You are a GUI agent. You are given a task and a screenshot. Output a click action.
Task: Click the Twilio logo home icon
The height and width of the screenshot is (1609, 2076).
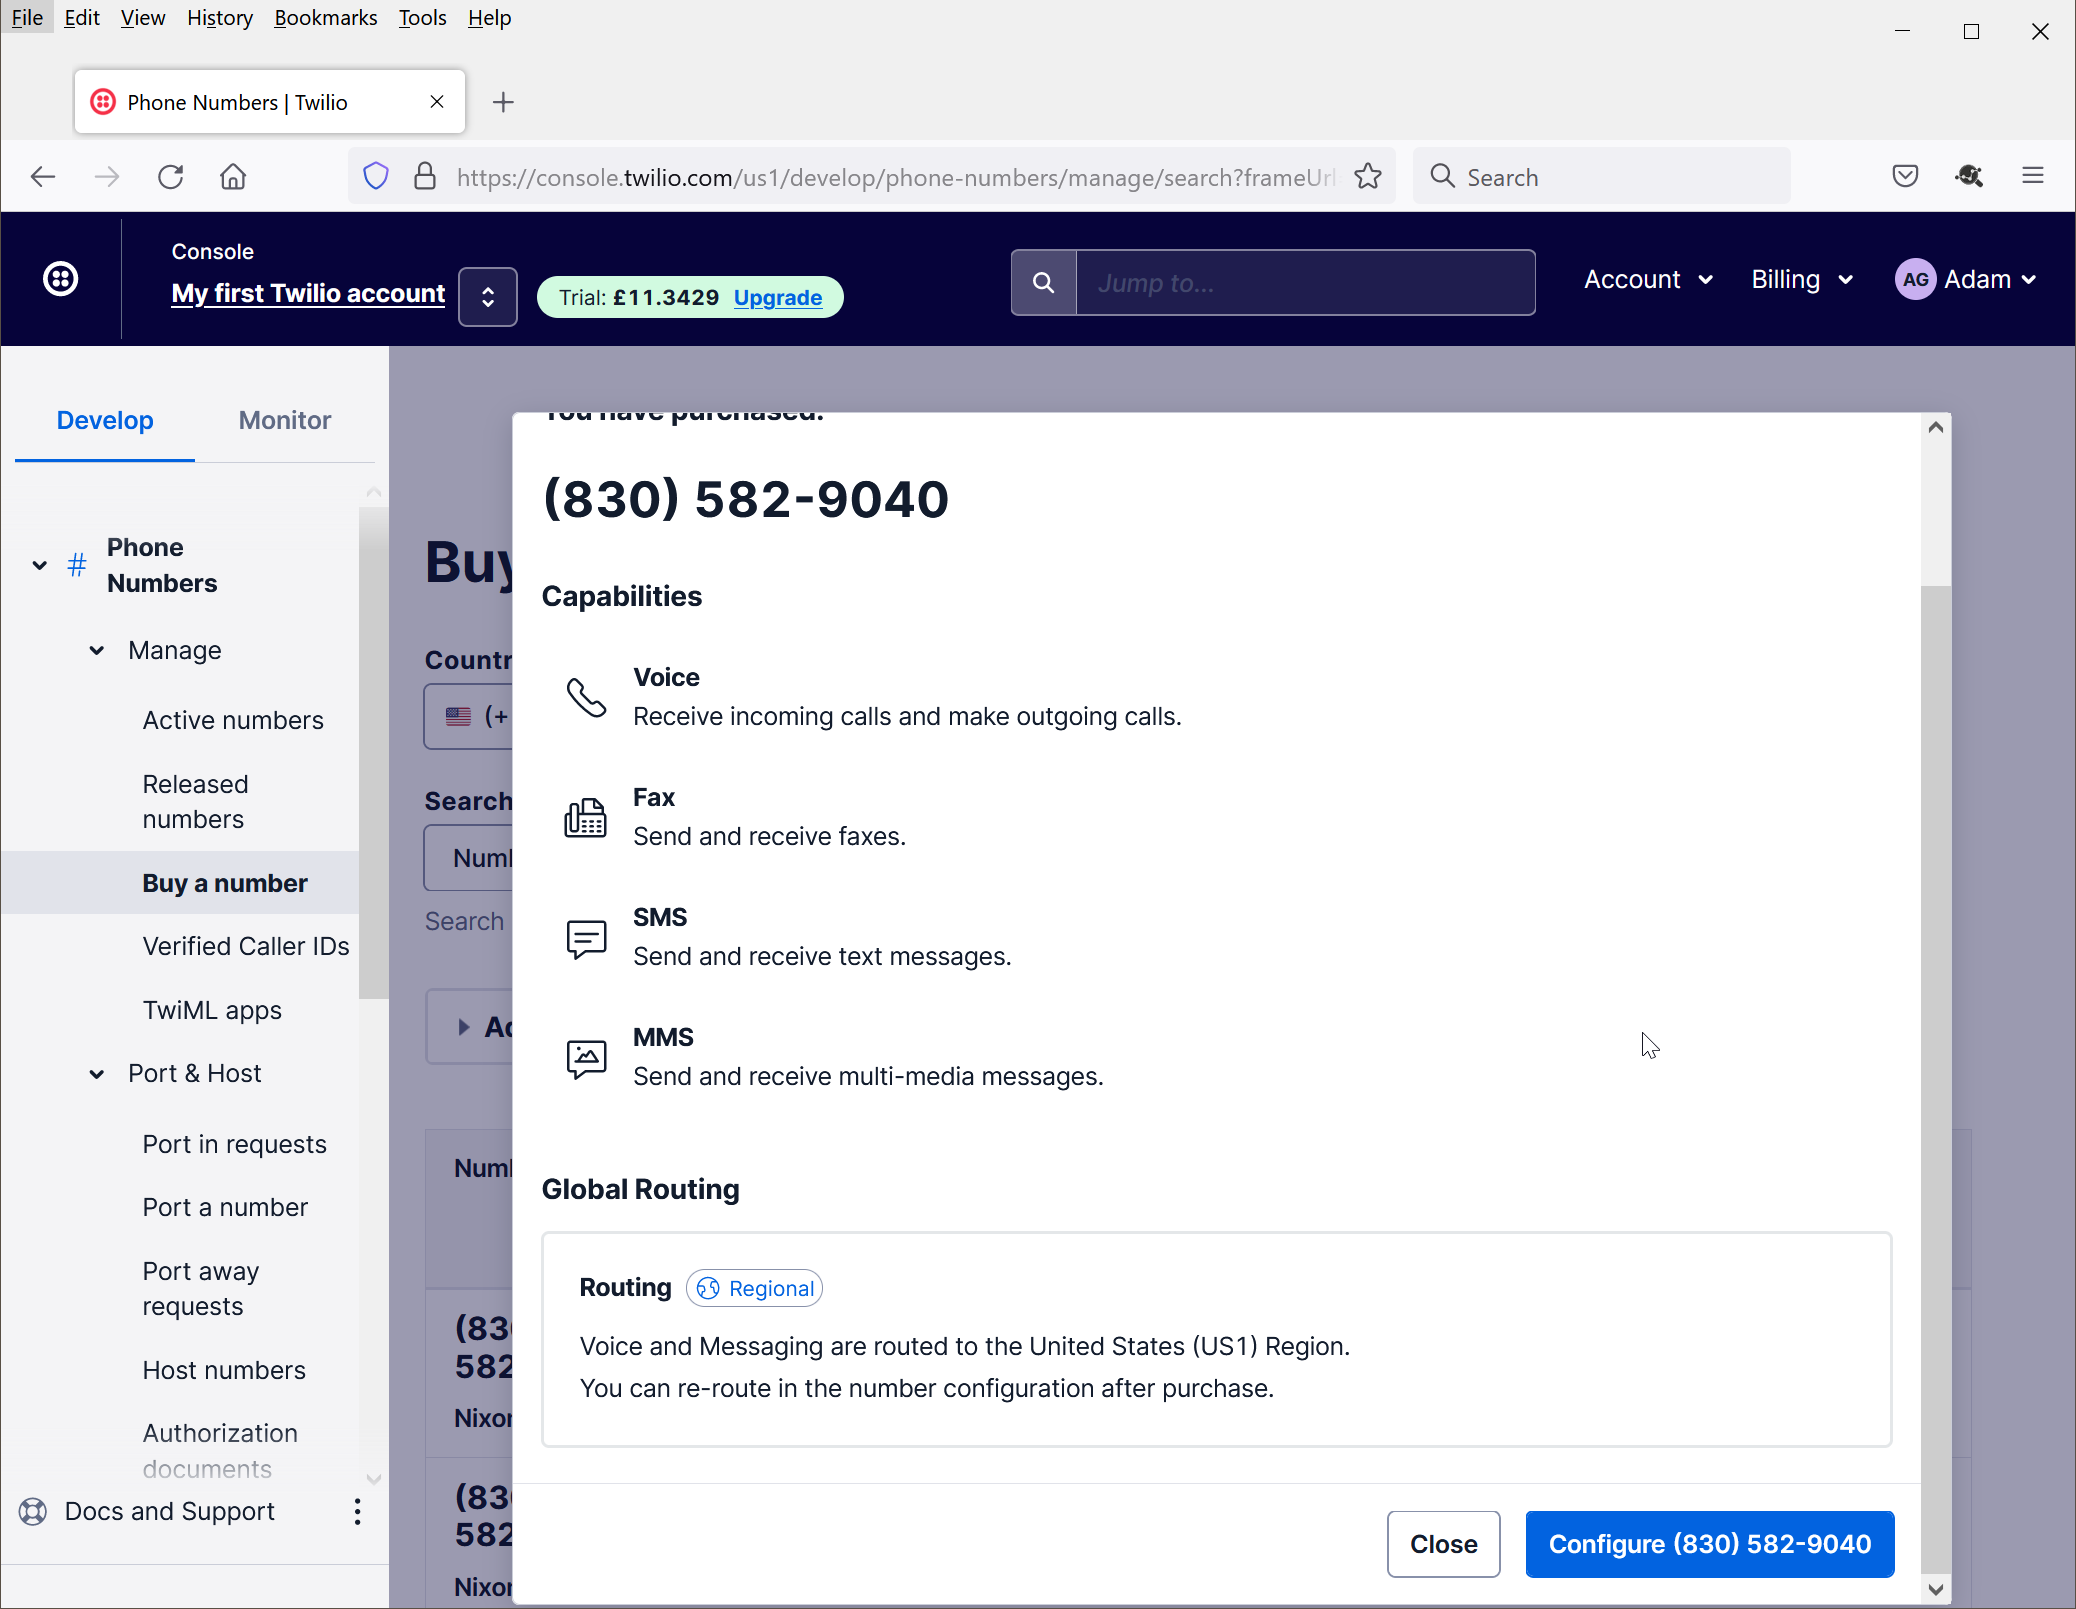61,279
